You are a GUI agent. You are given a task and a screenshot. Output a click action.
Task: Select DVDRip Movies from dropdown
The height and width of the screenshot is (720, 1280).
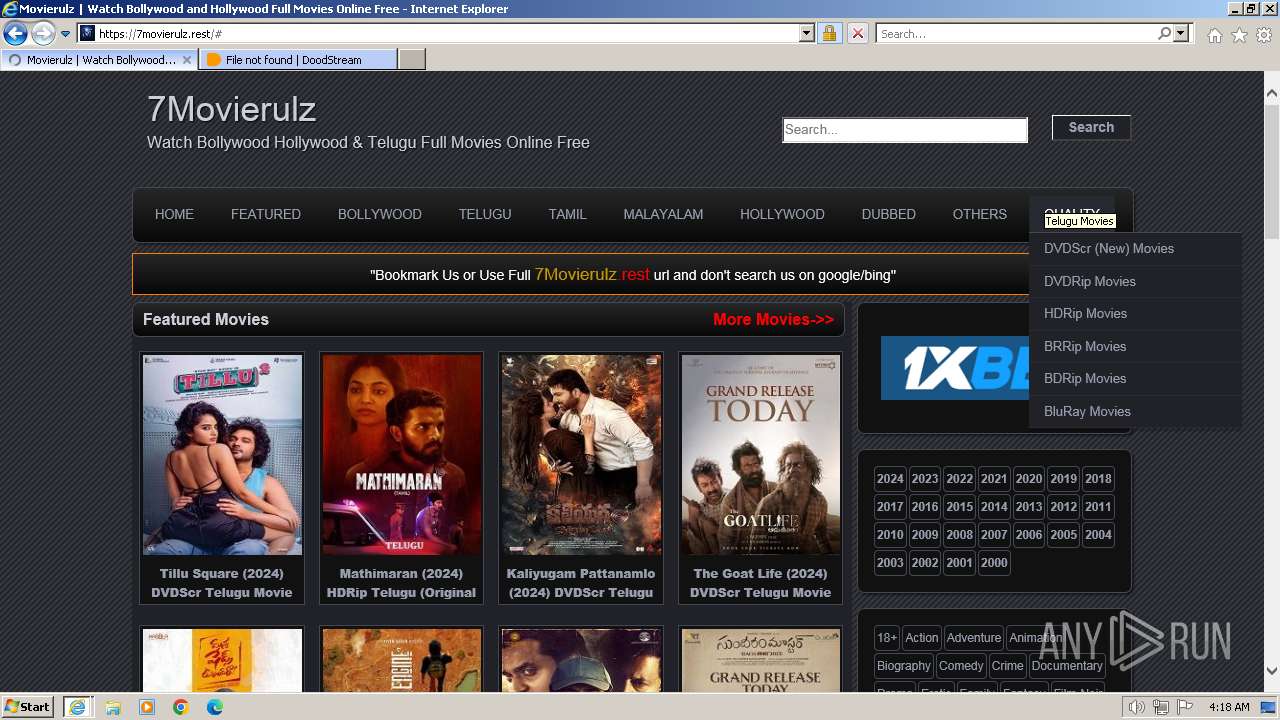[x=1135, y=281]
